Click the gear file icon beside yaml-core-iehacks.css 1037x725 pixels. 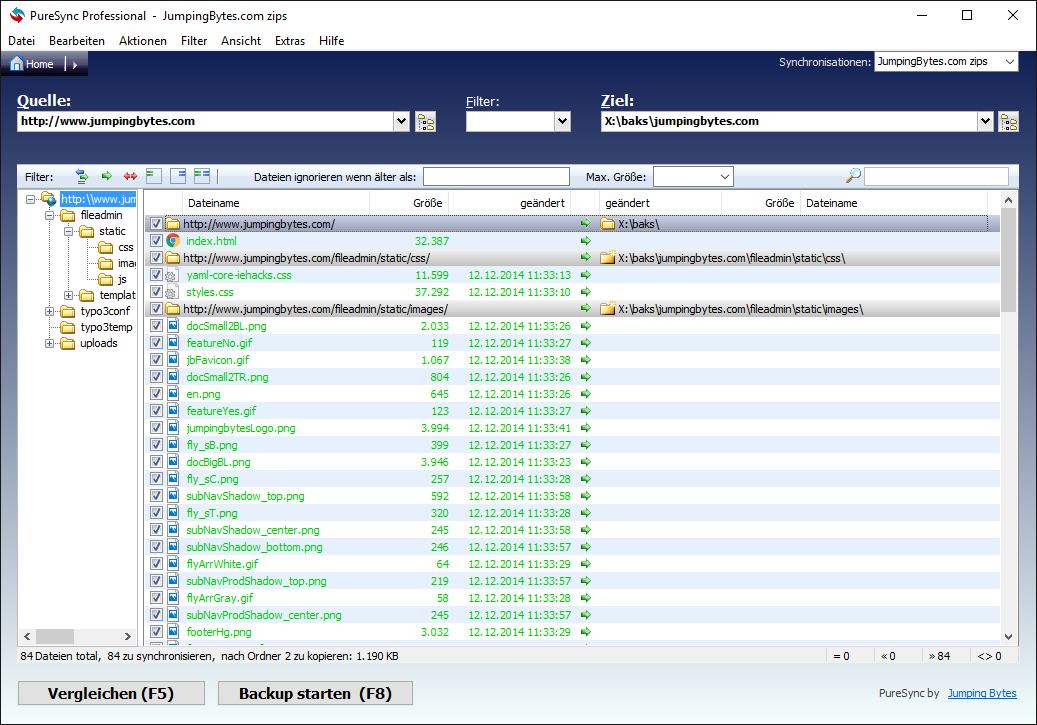[x=171, y=275]
